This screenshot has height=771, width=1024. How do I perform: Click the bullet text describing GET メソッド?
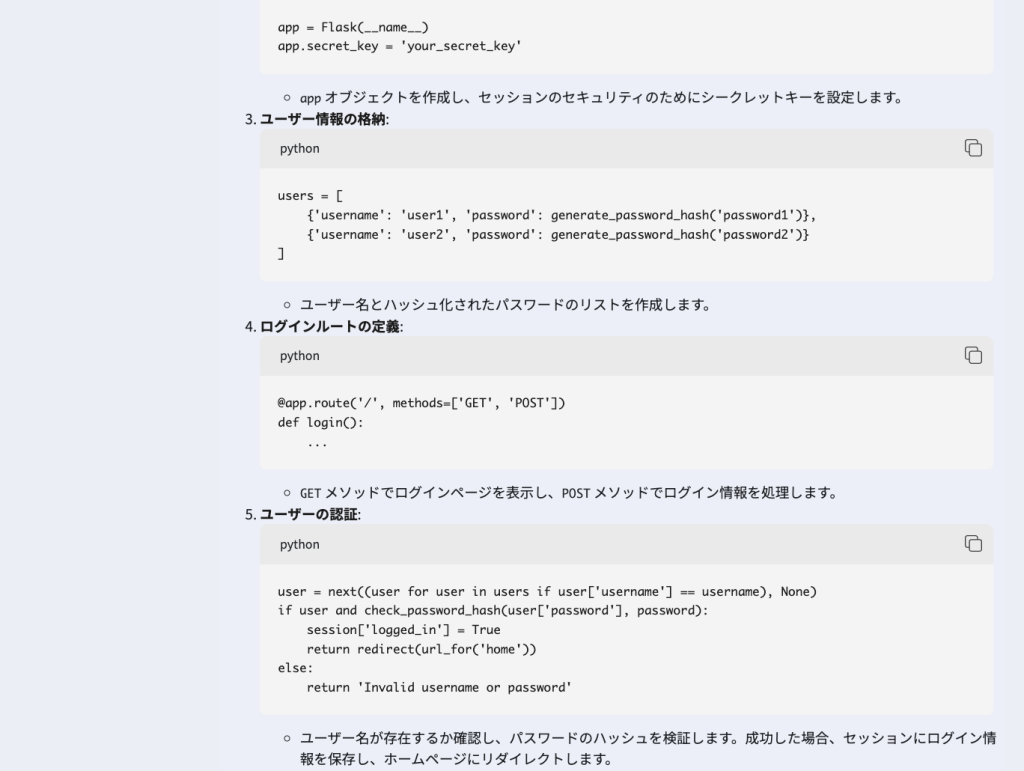coord(567,493)
